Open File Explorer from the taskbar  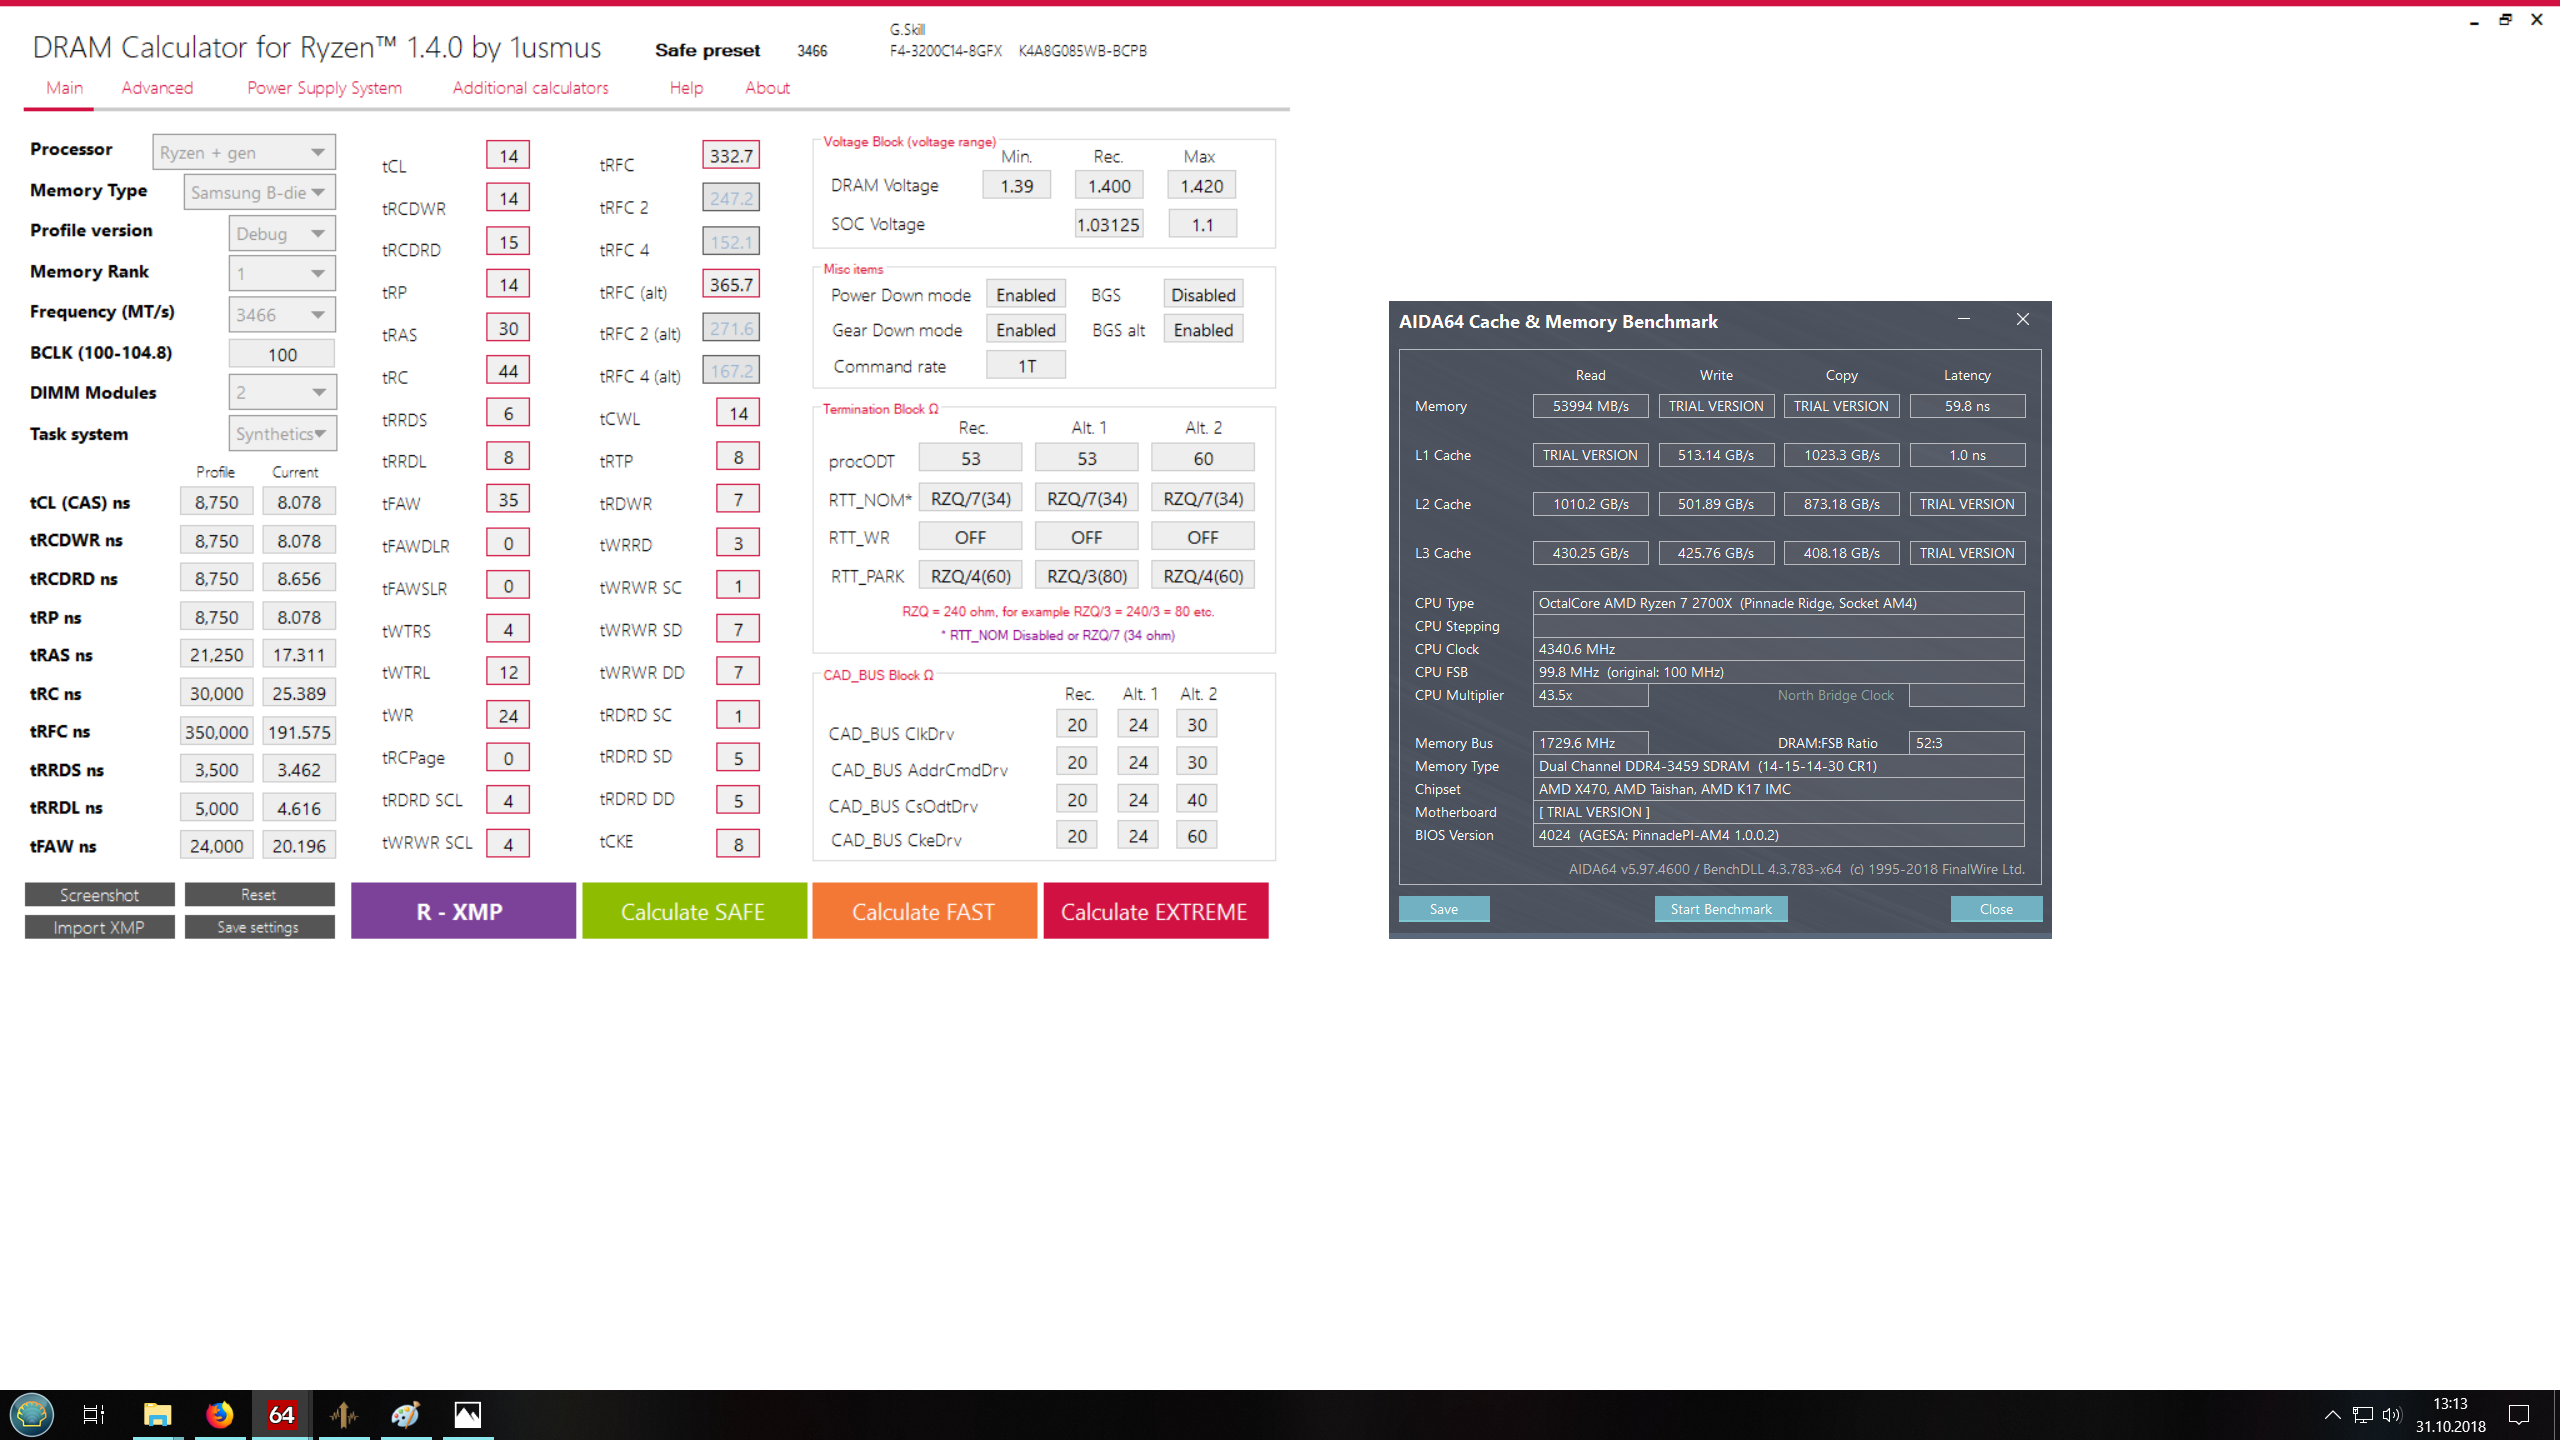[157, 1414]
